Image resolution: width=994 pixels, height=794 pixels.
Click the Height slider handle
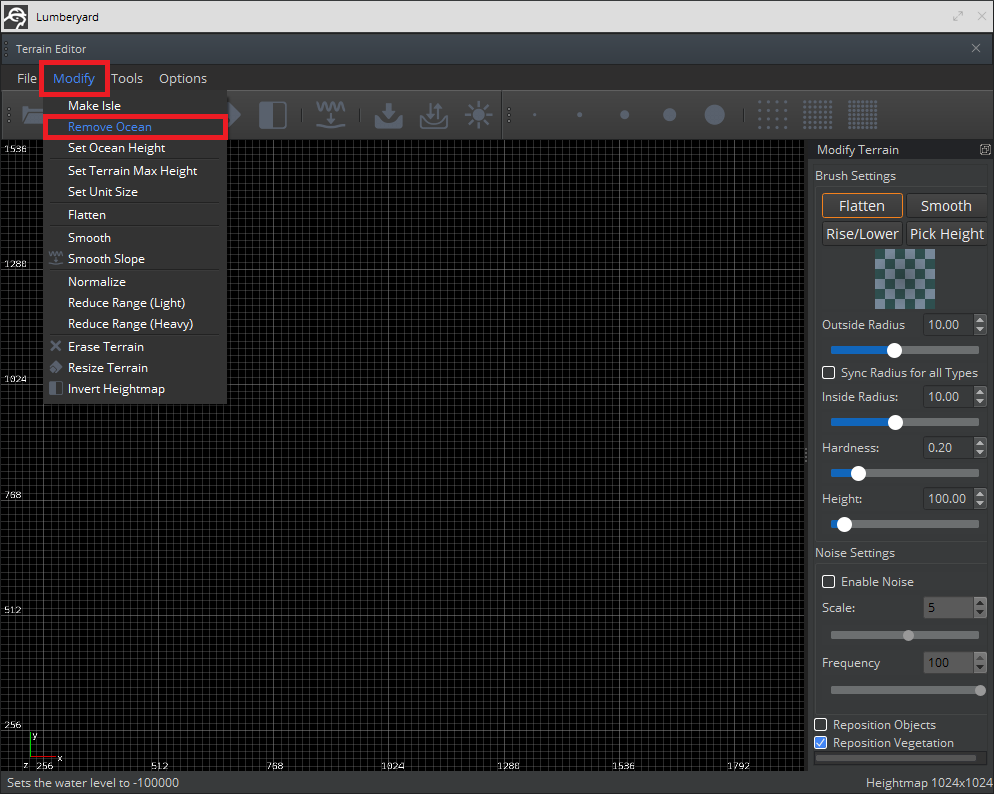(844, 525)
